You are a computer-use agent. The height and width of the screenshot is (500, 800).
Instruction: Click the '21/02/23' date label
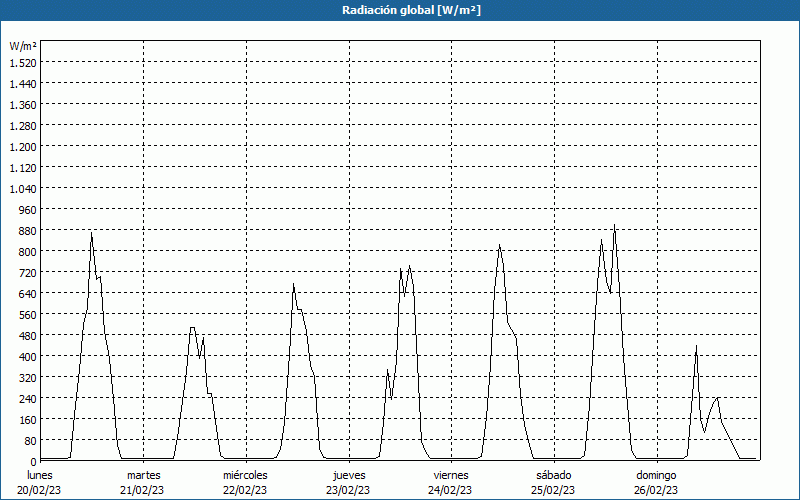tap(142, 490)
